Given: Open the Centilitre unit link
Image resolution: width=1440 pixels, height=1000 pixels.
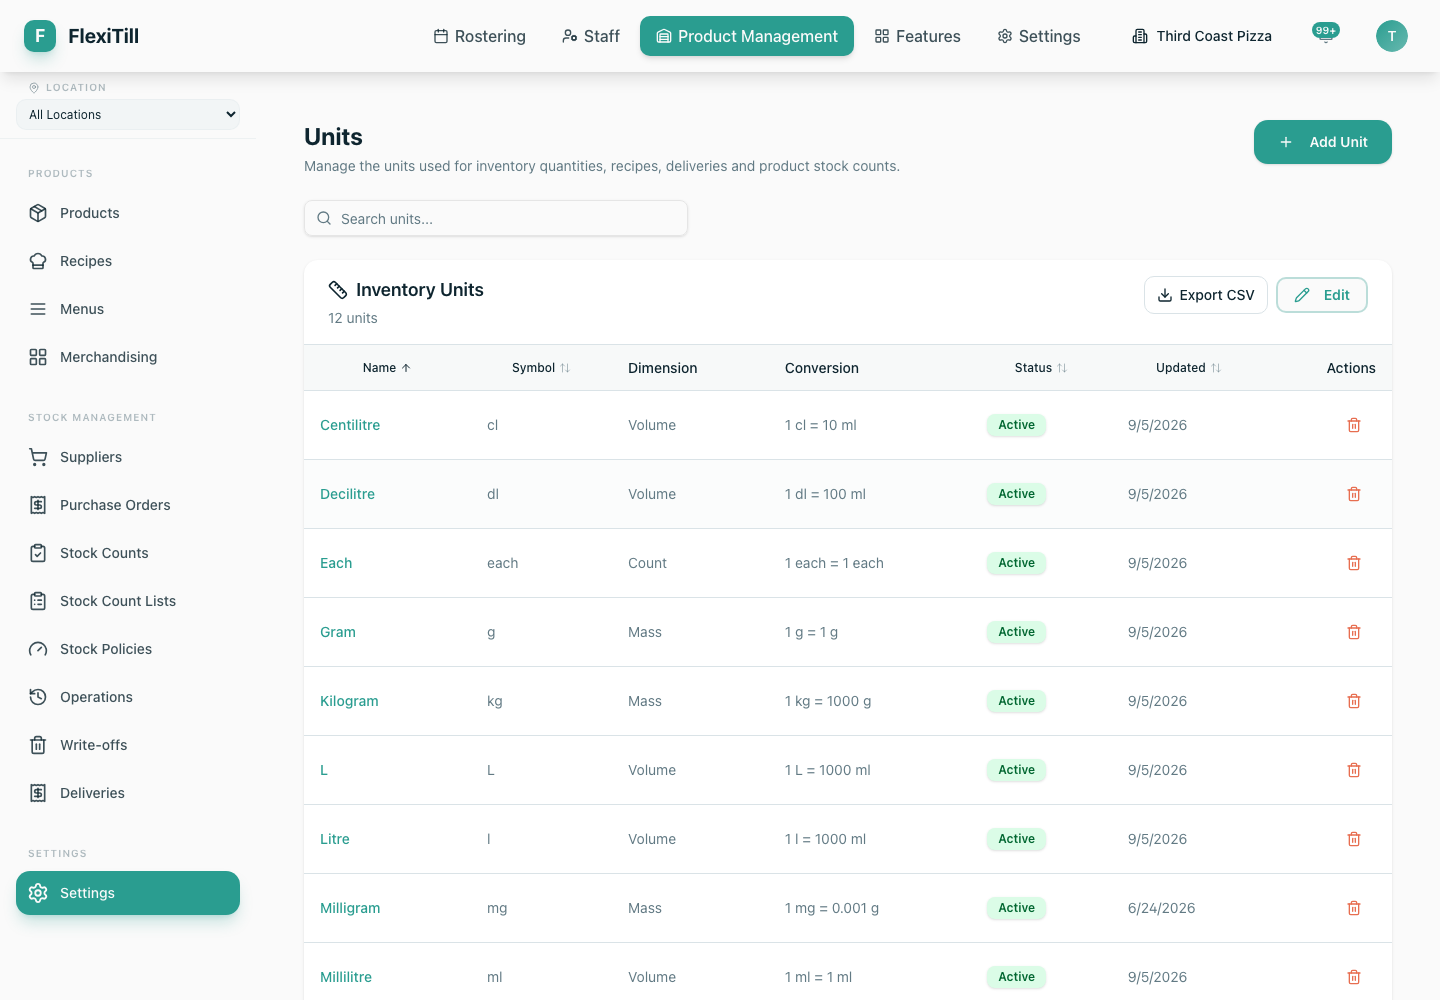Looking at the screenshot, I should (350, 425).
